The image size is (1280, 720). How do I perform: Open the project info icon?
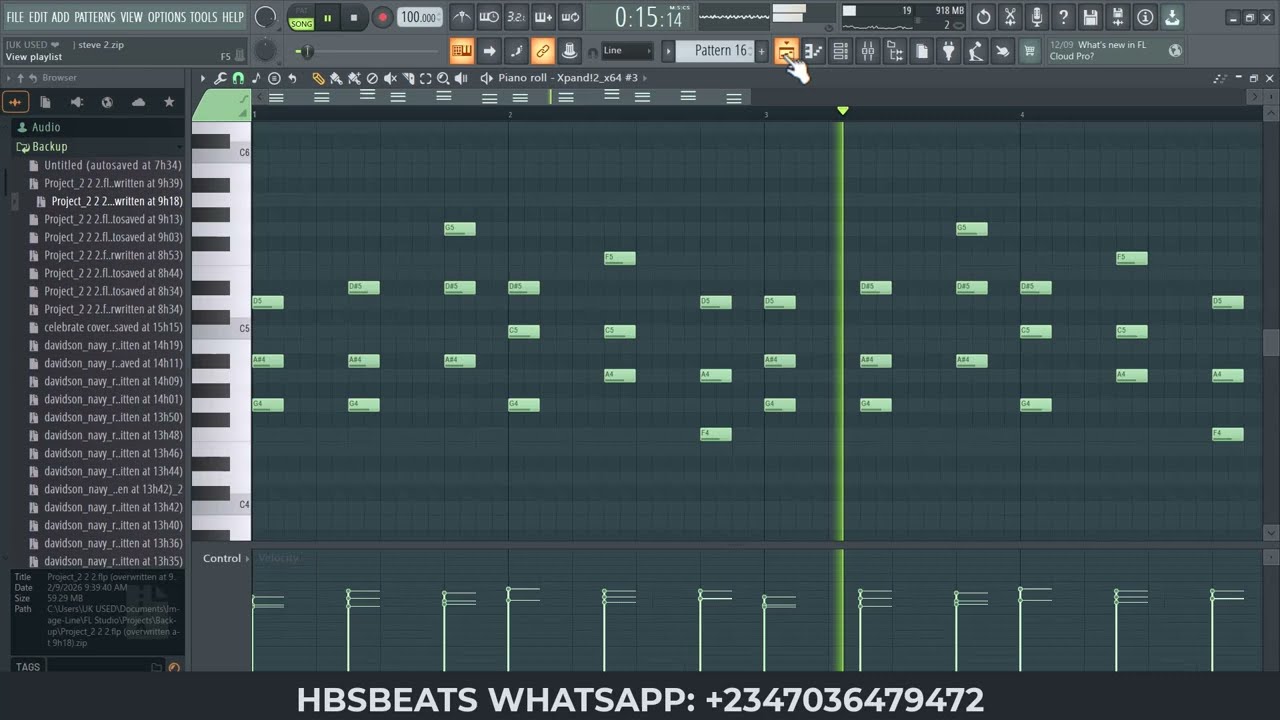click(1145, 17)
